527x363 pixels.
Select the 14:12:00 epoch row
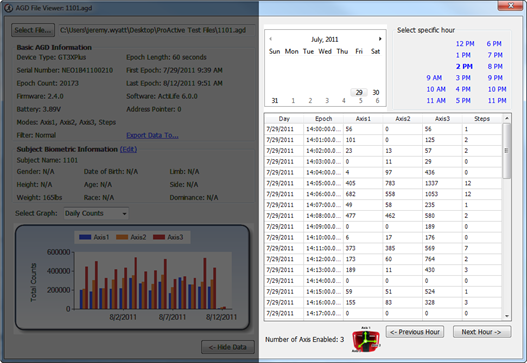click(383, 259)
